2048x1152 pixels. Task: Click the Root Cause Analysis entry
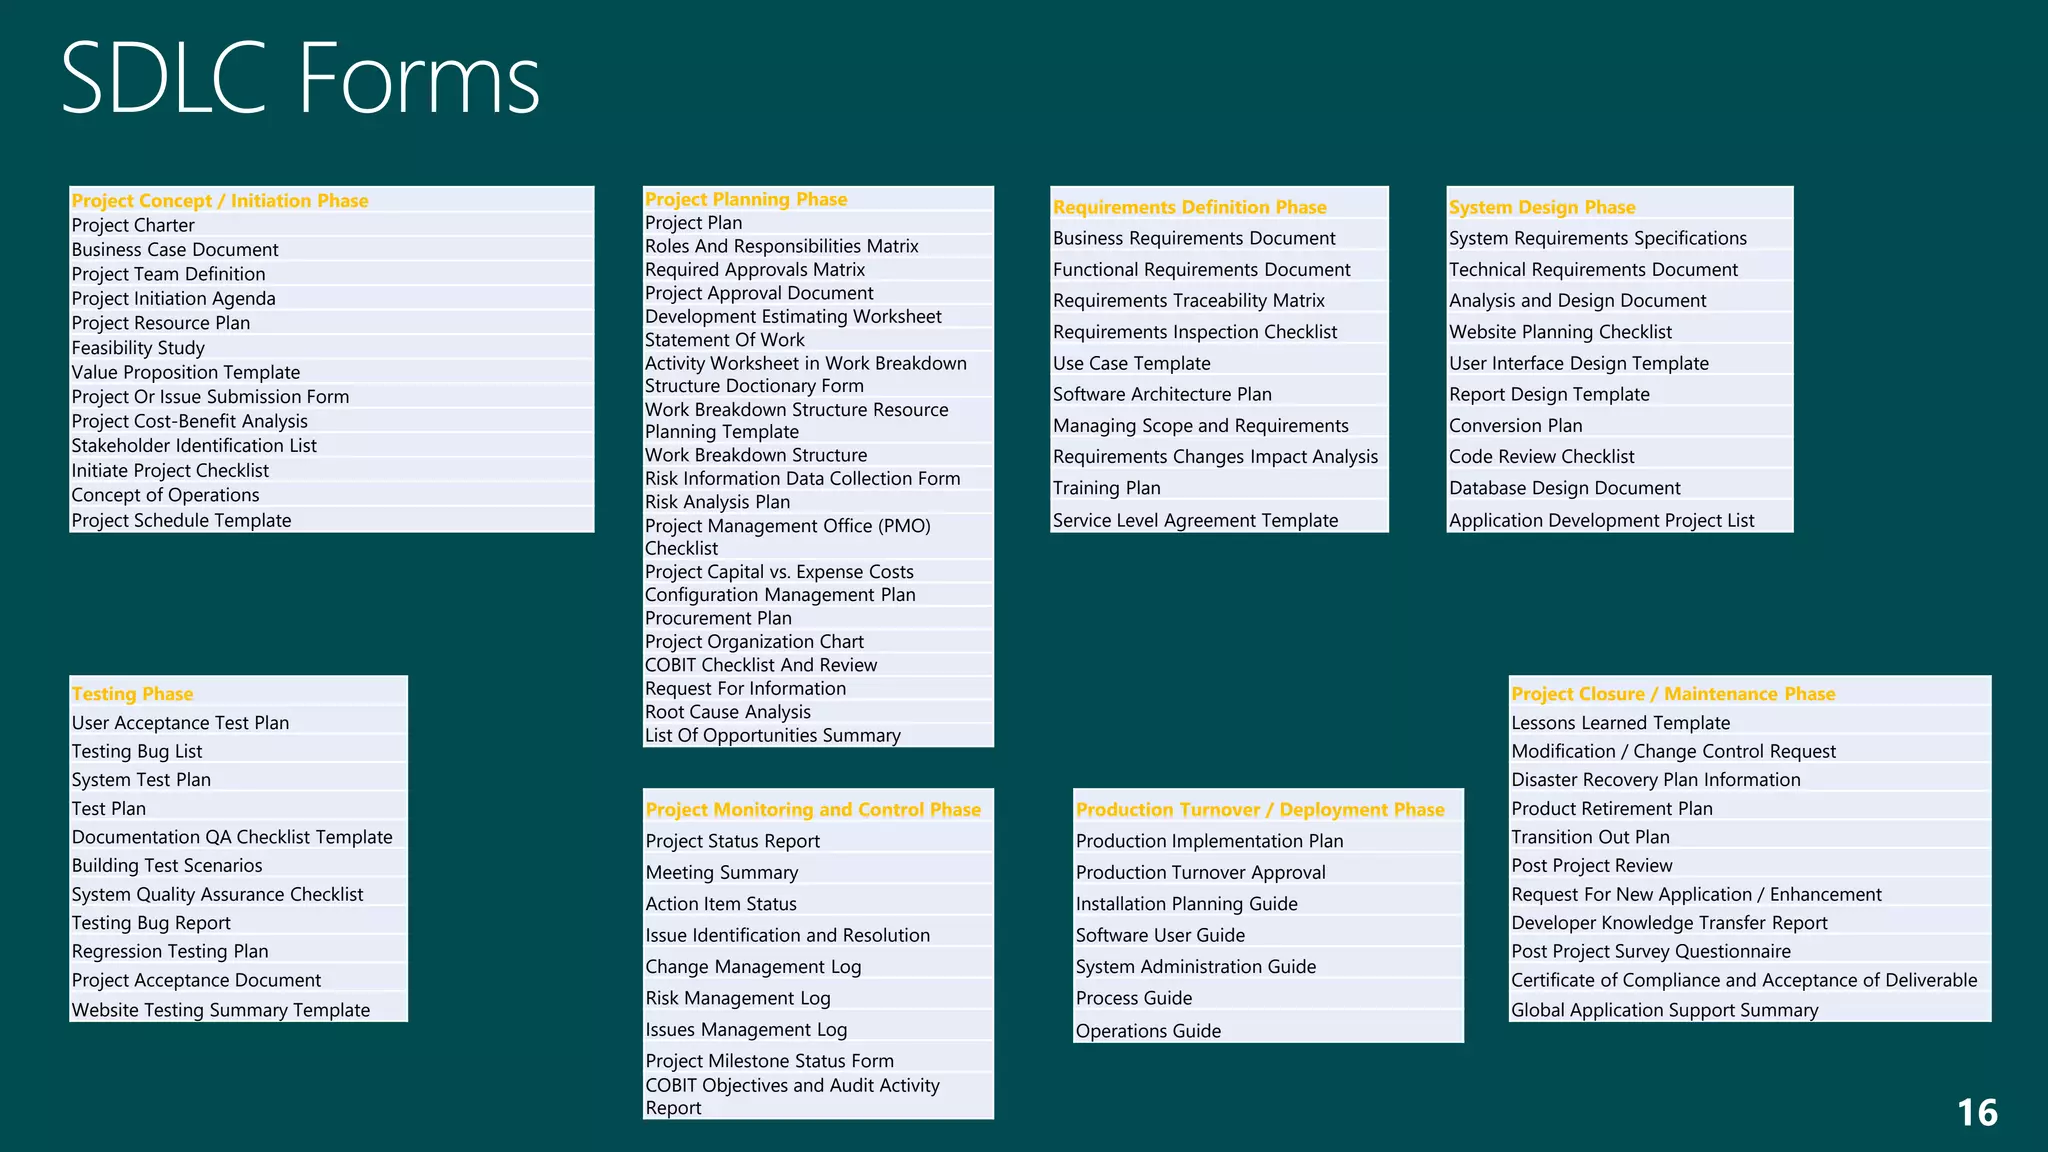pyautogui.click(x=727, y=712)
